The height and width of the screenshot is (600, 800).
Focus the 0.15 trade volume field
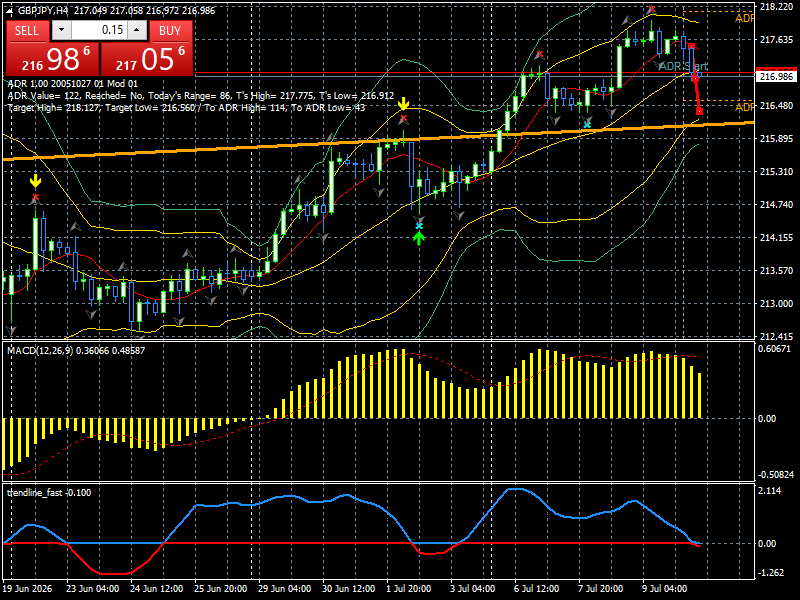click(x=99, y=31)
